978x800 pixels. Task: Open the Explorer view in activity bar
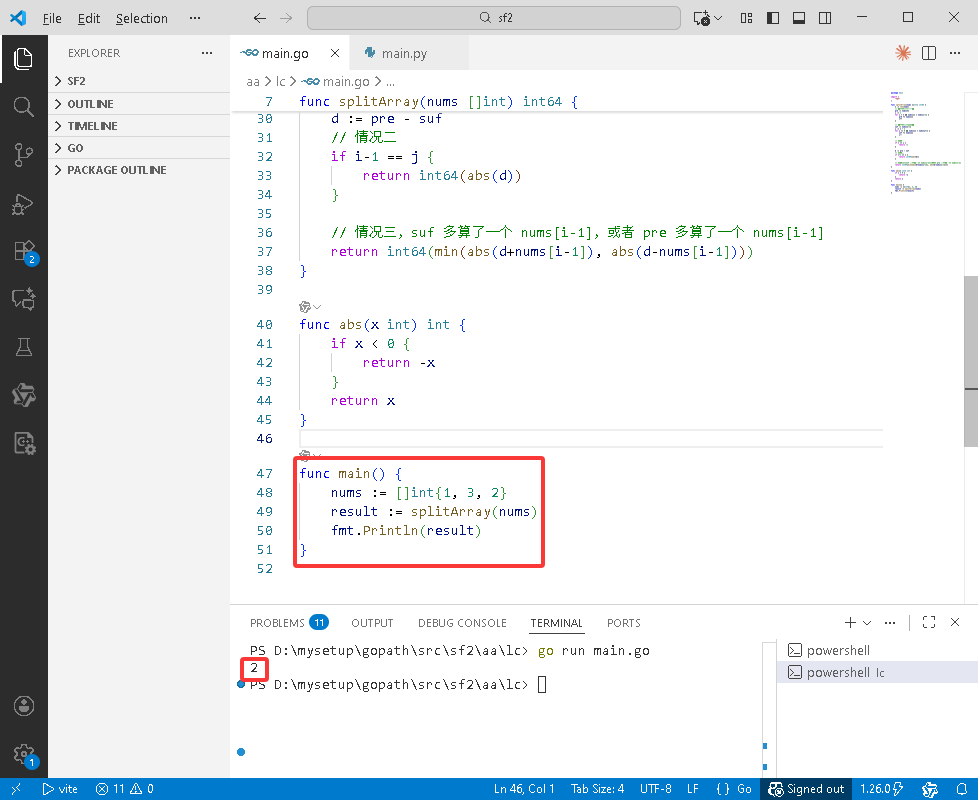click(23, 59)
